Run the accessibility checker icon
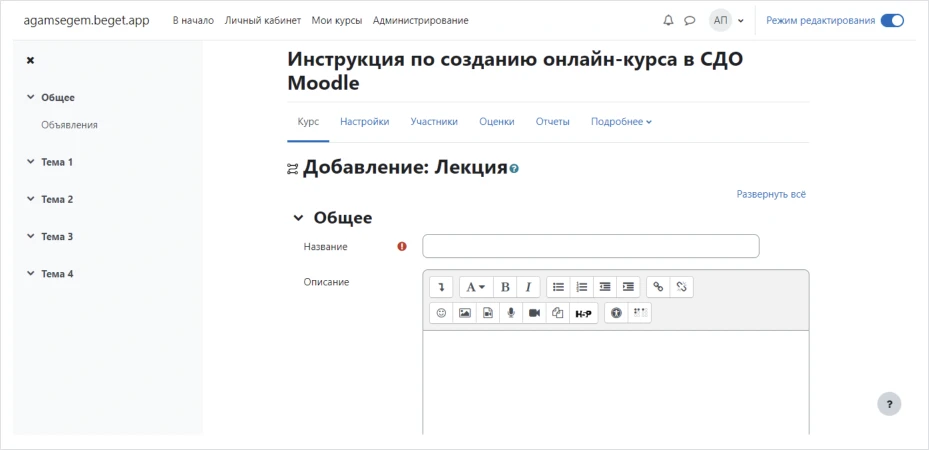 click(616, 313)
